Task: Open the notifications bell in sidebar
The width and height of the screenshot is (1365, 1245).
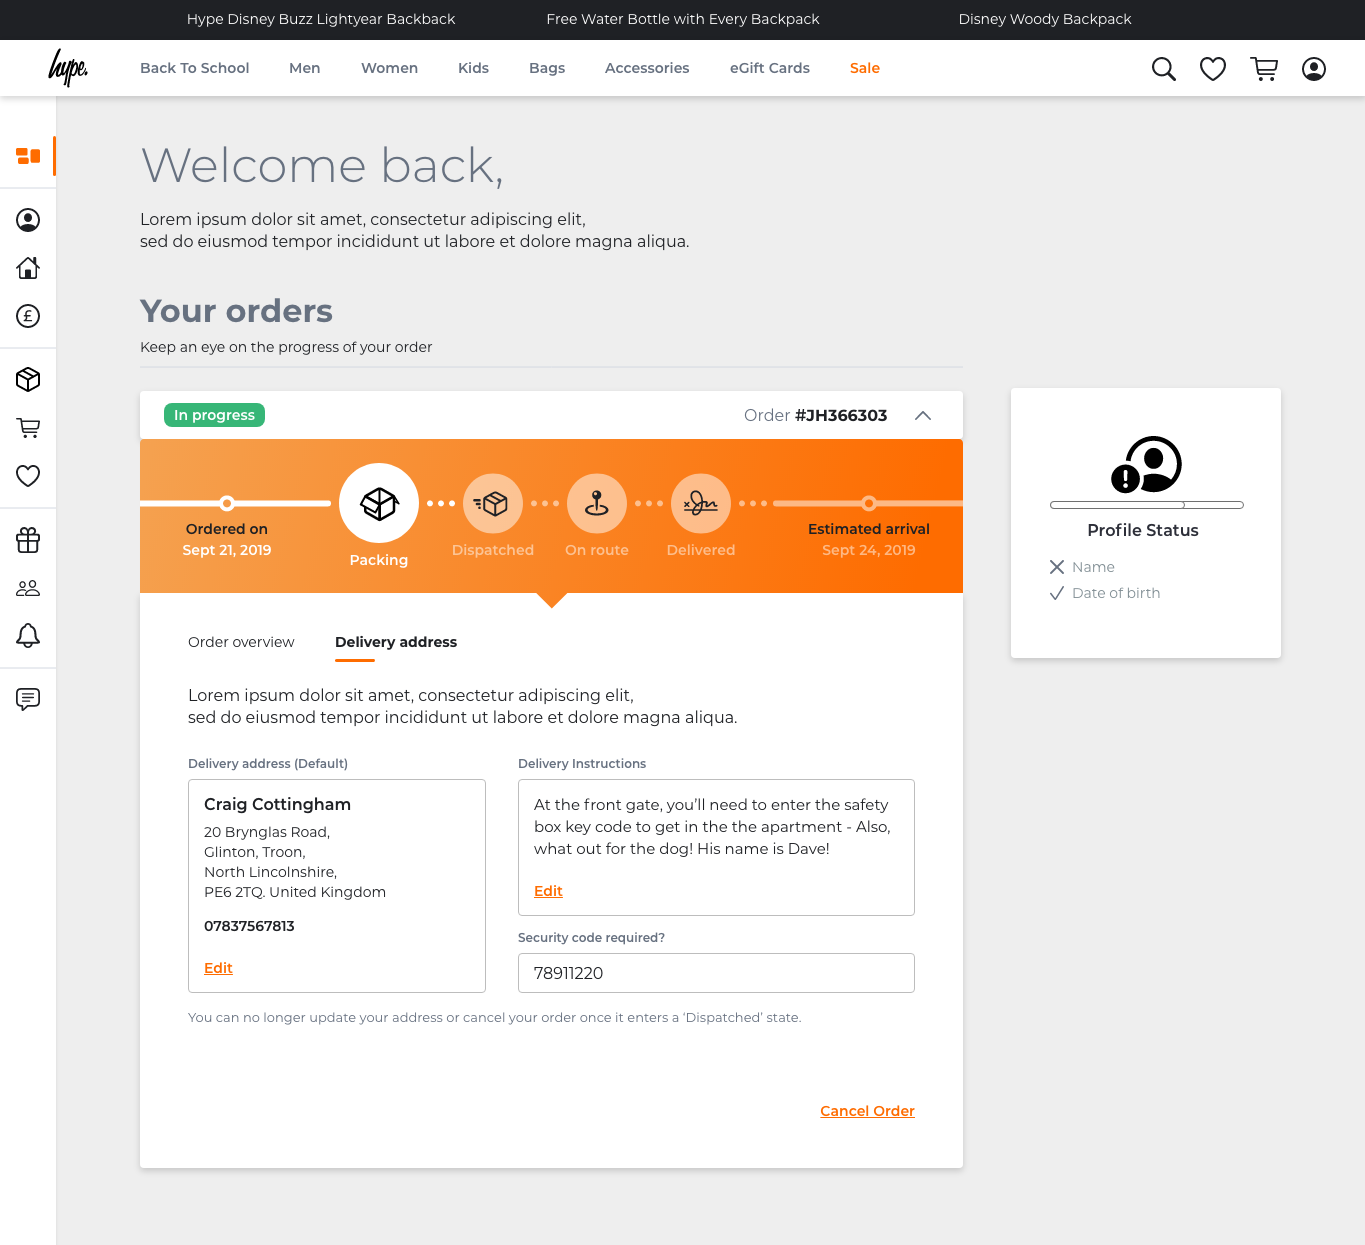Action: click(28, 636)
